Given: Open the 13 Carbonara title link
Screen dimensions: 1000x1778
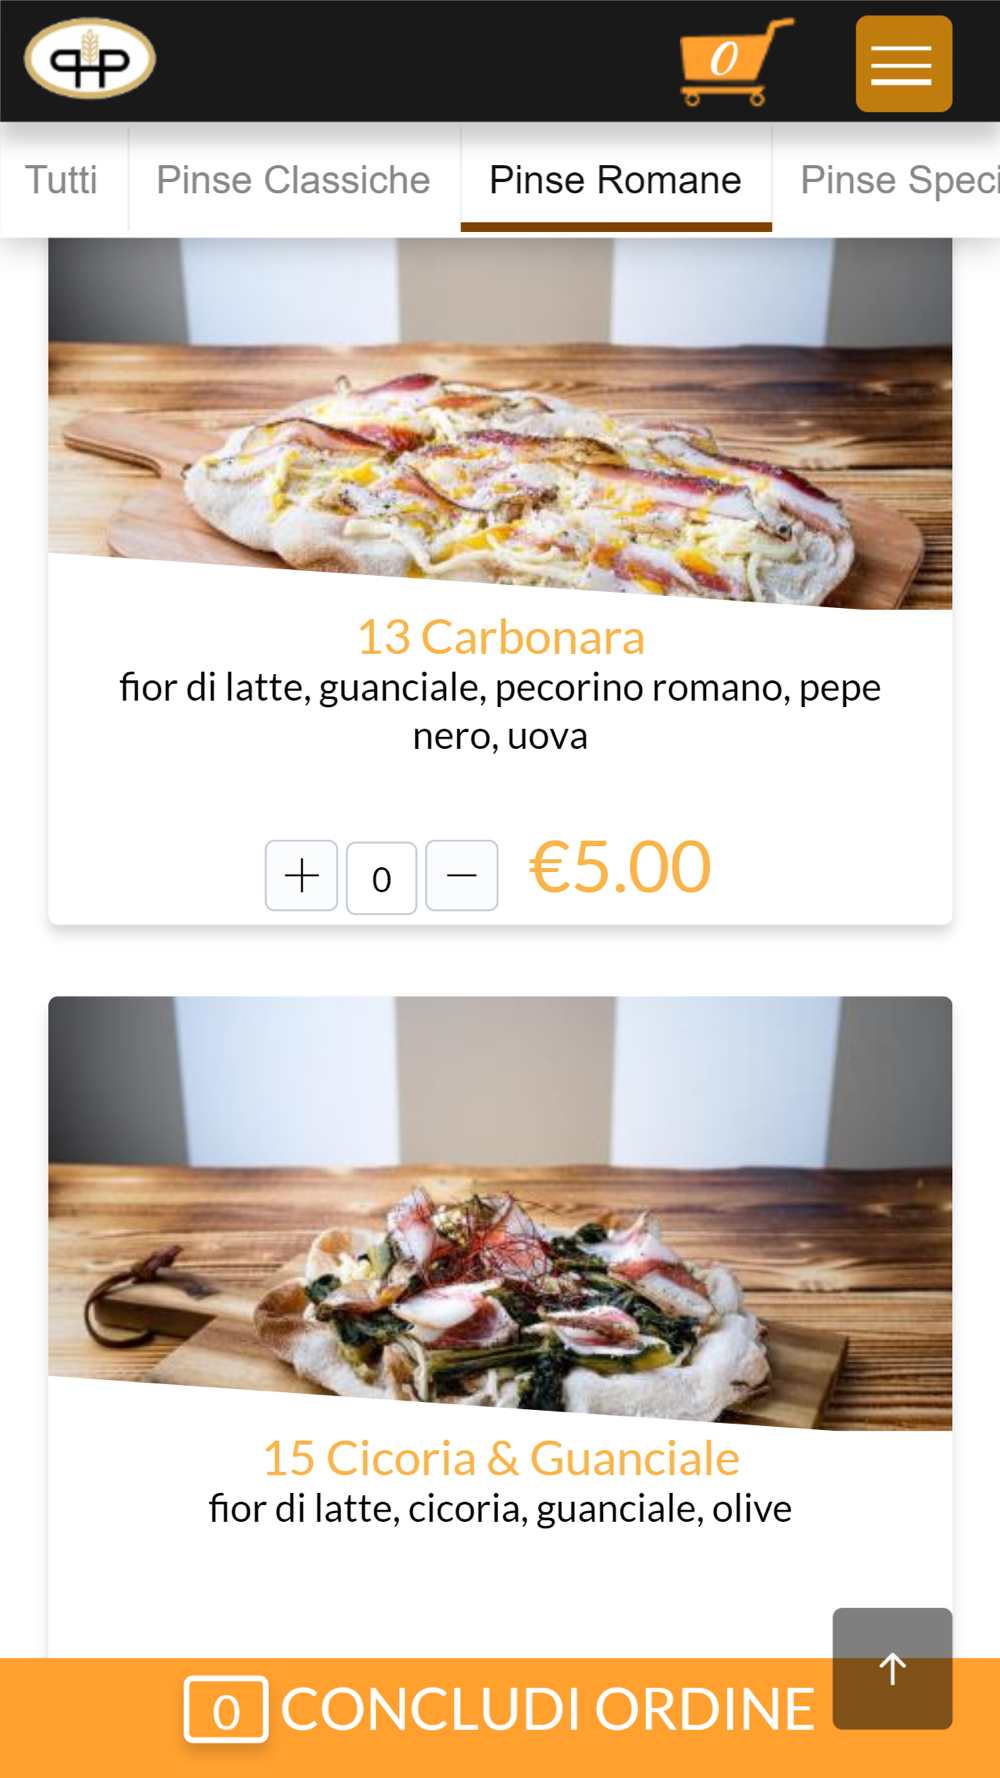Looking at the screenshot, I should point(500,637).
